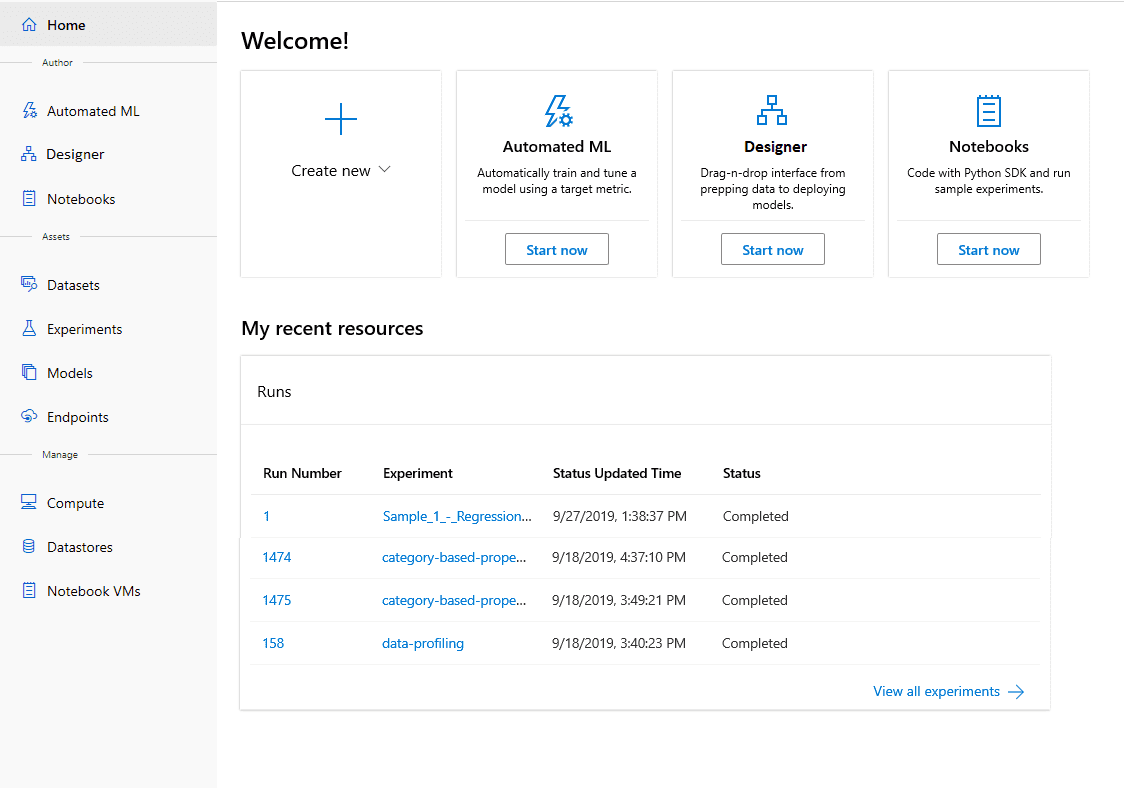The width and height of the screenshot is (1124, 788).
Task: Click the 9/18/2019, 4:37:10 PM timestamp
Action: click(619, 557)
